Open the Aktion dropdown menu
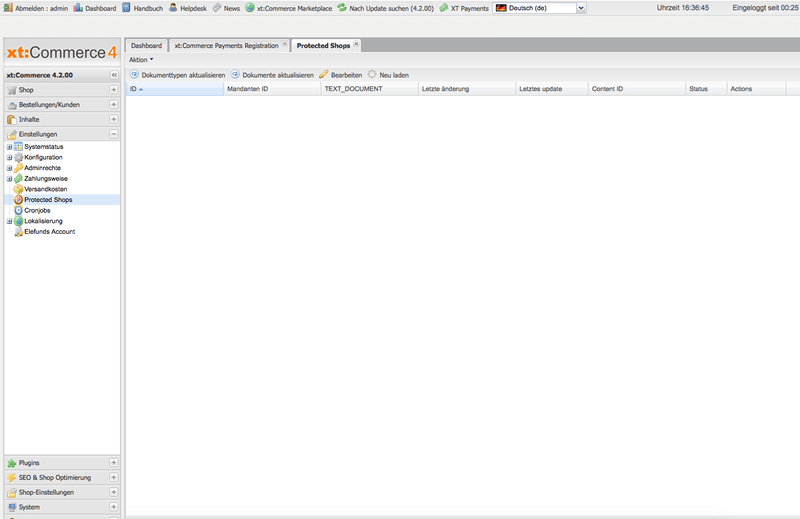Image resolution: width=800 pixels, height=519 pixels. pos(141,60)
